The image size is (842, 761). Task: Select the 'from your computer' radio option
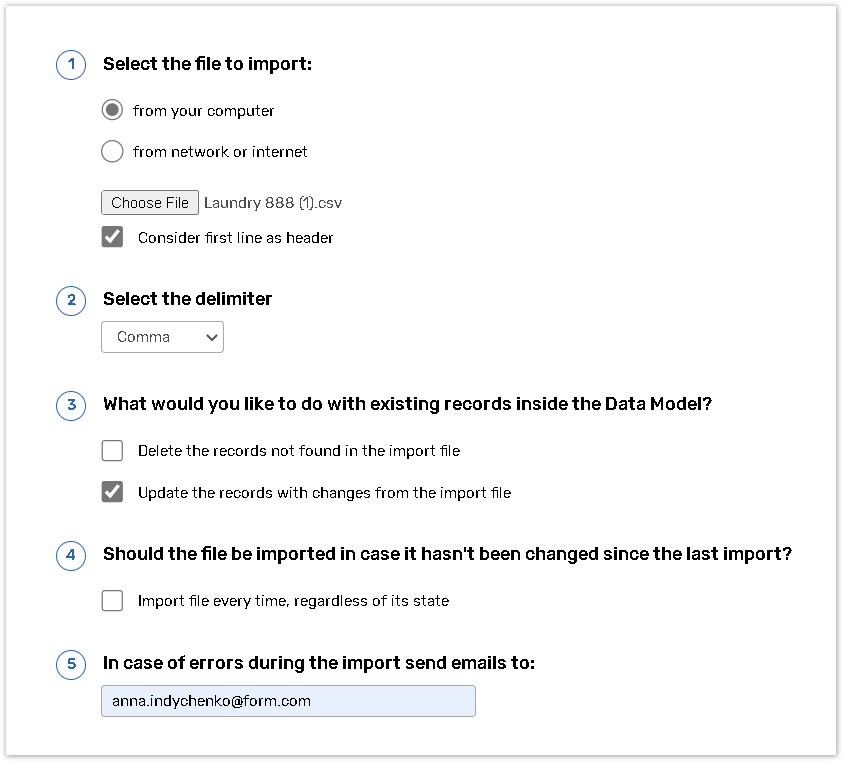click(113, 110)
